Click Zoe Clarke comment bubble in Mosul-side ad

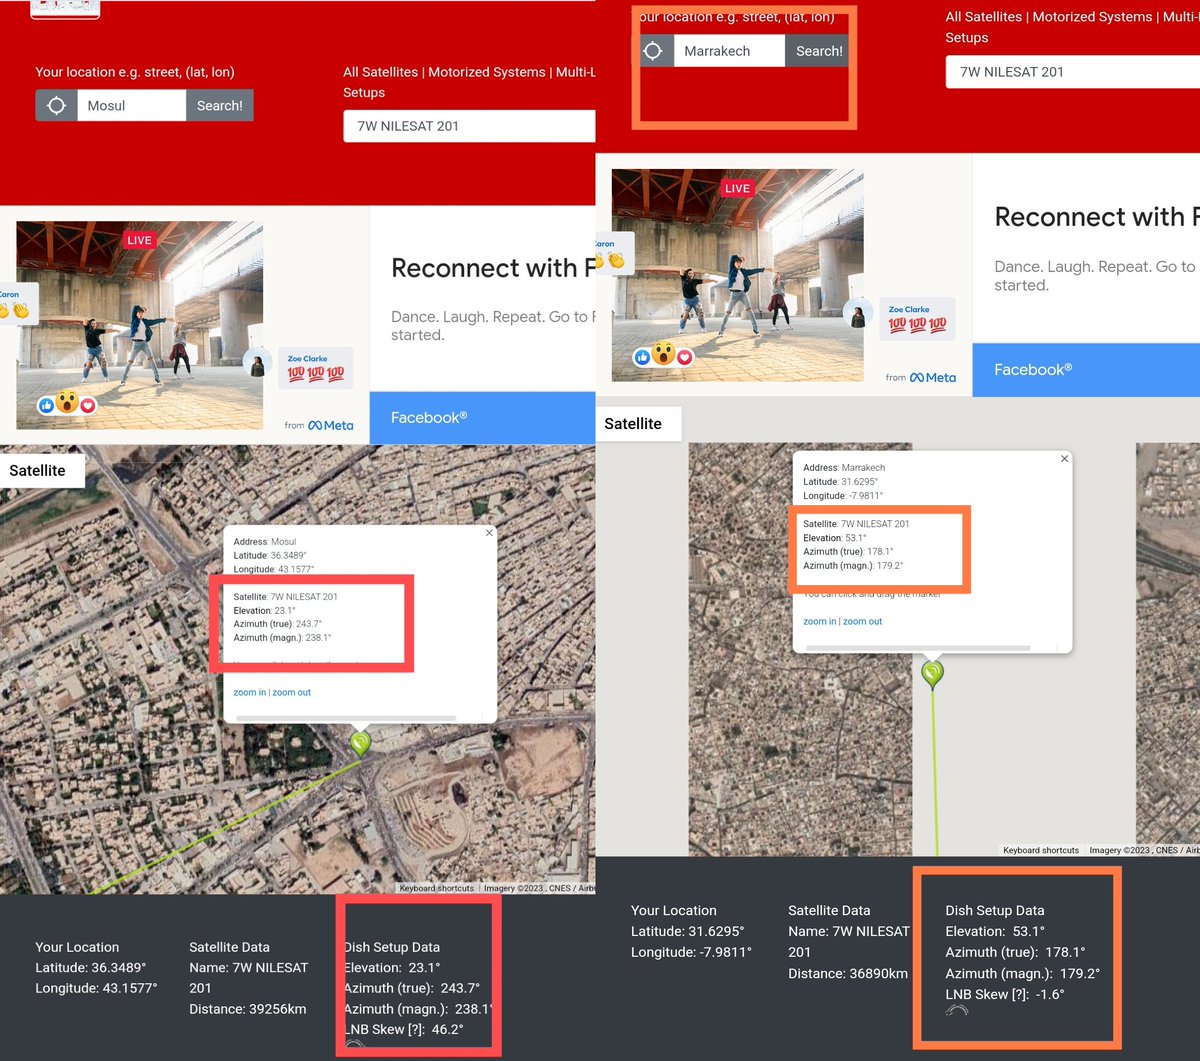pos(315,367)
